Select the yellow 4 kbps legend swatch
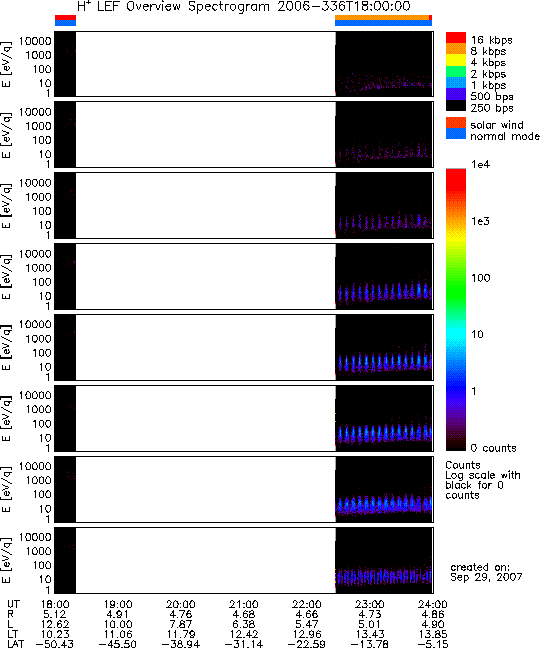This screenshot has height=648, width=540. coord(456,60)
